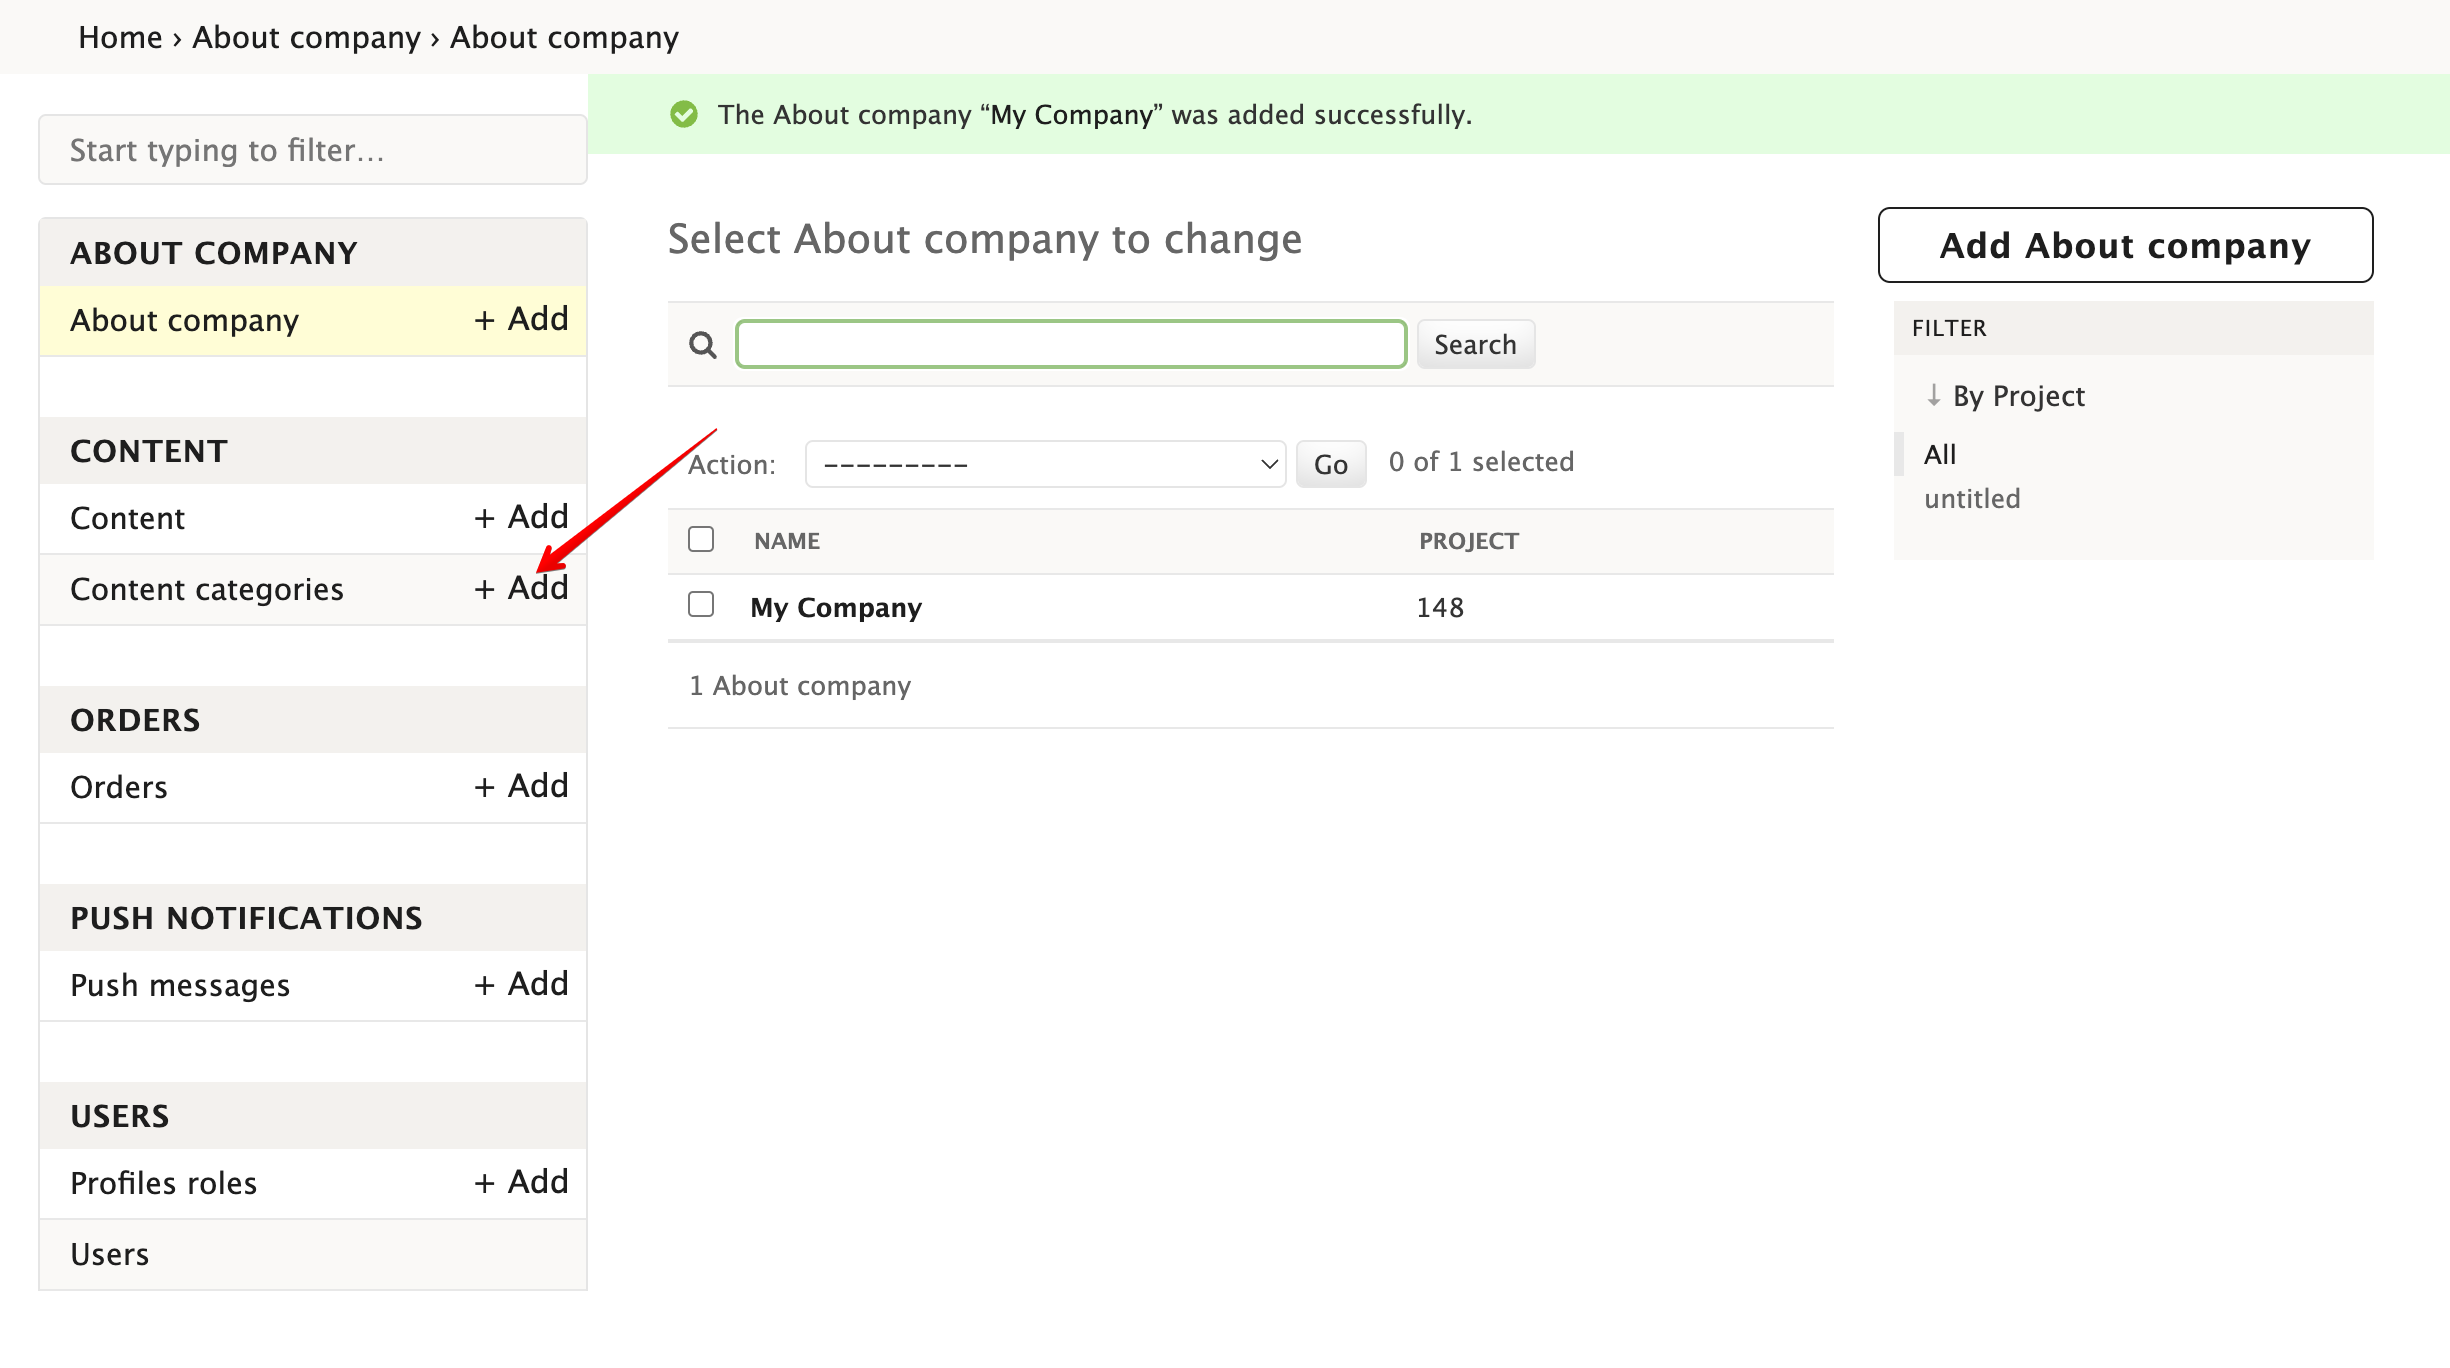The image size is (2450, 1368).
Task: Check the My Company row checkbox
Action: tap(701, 605)
